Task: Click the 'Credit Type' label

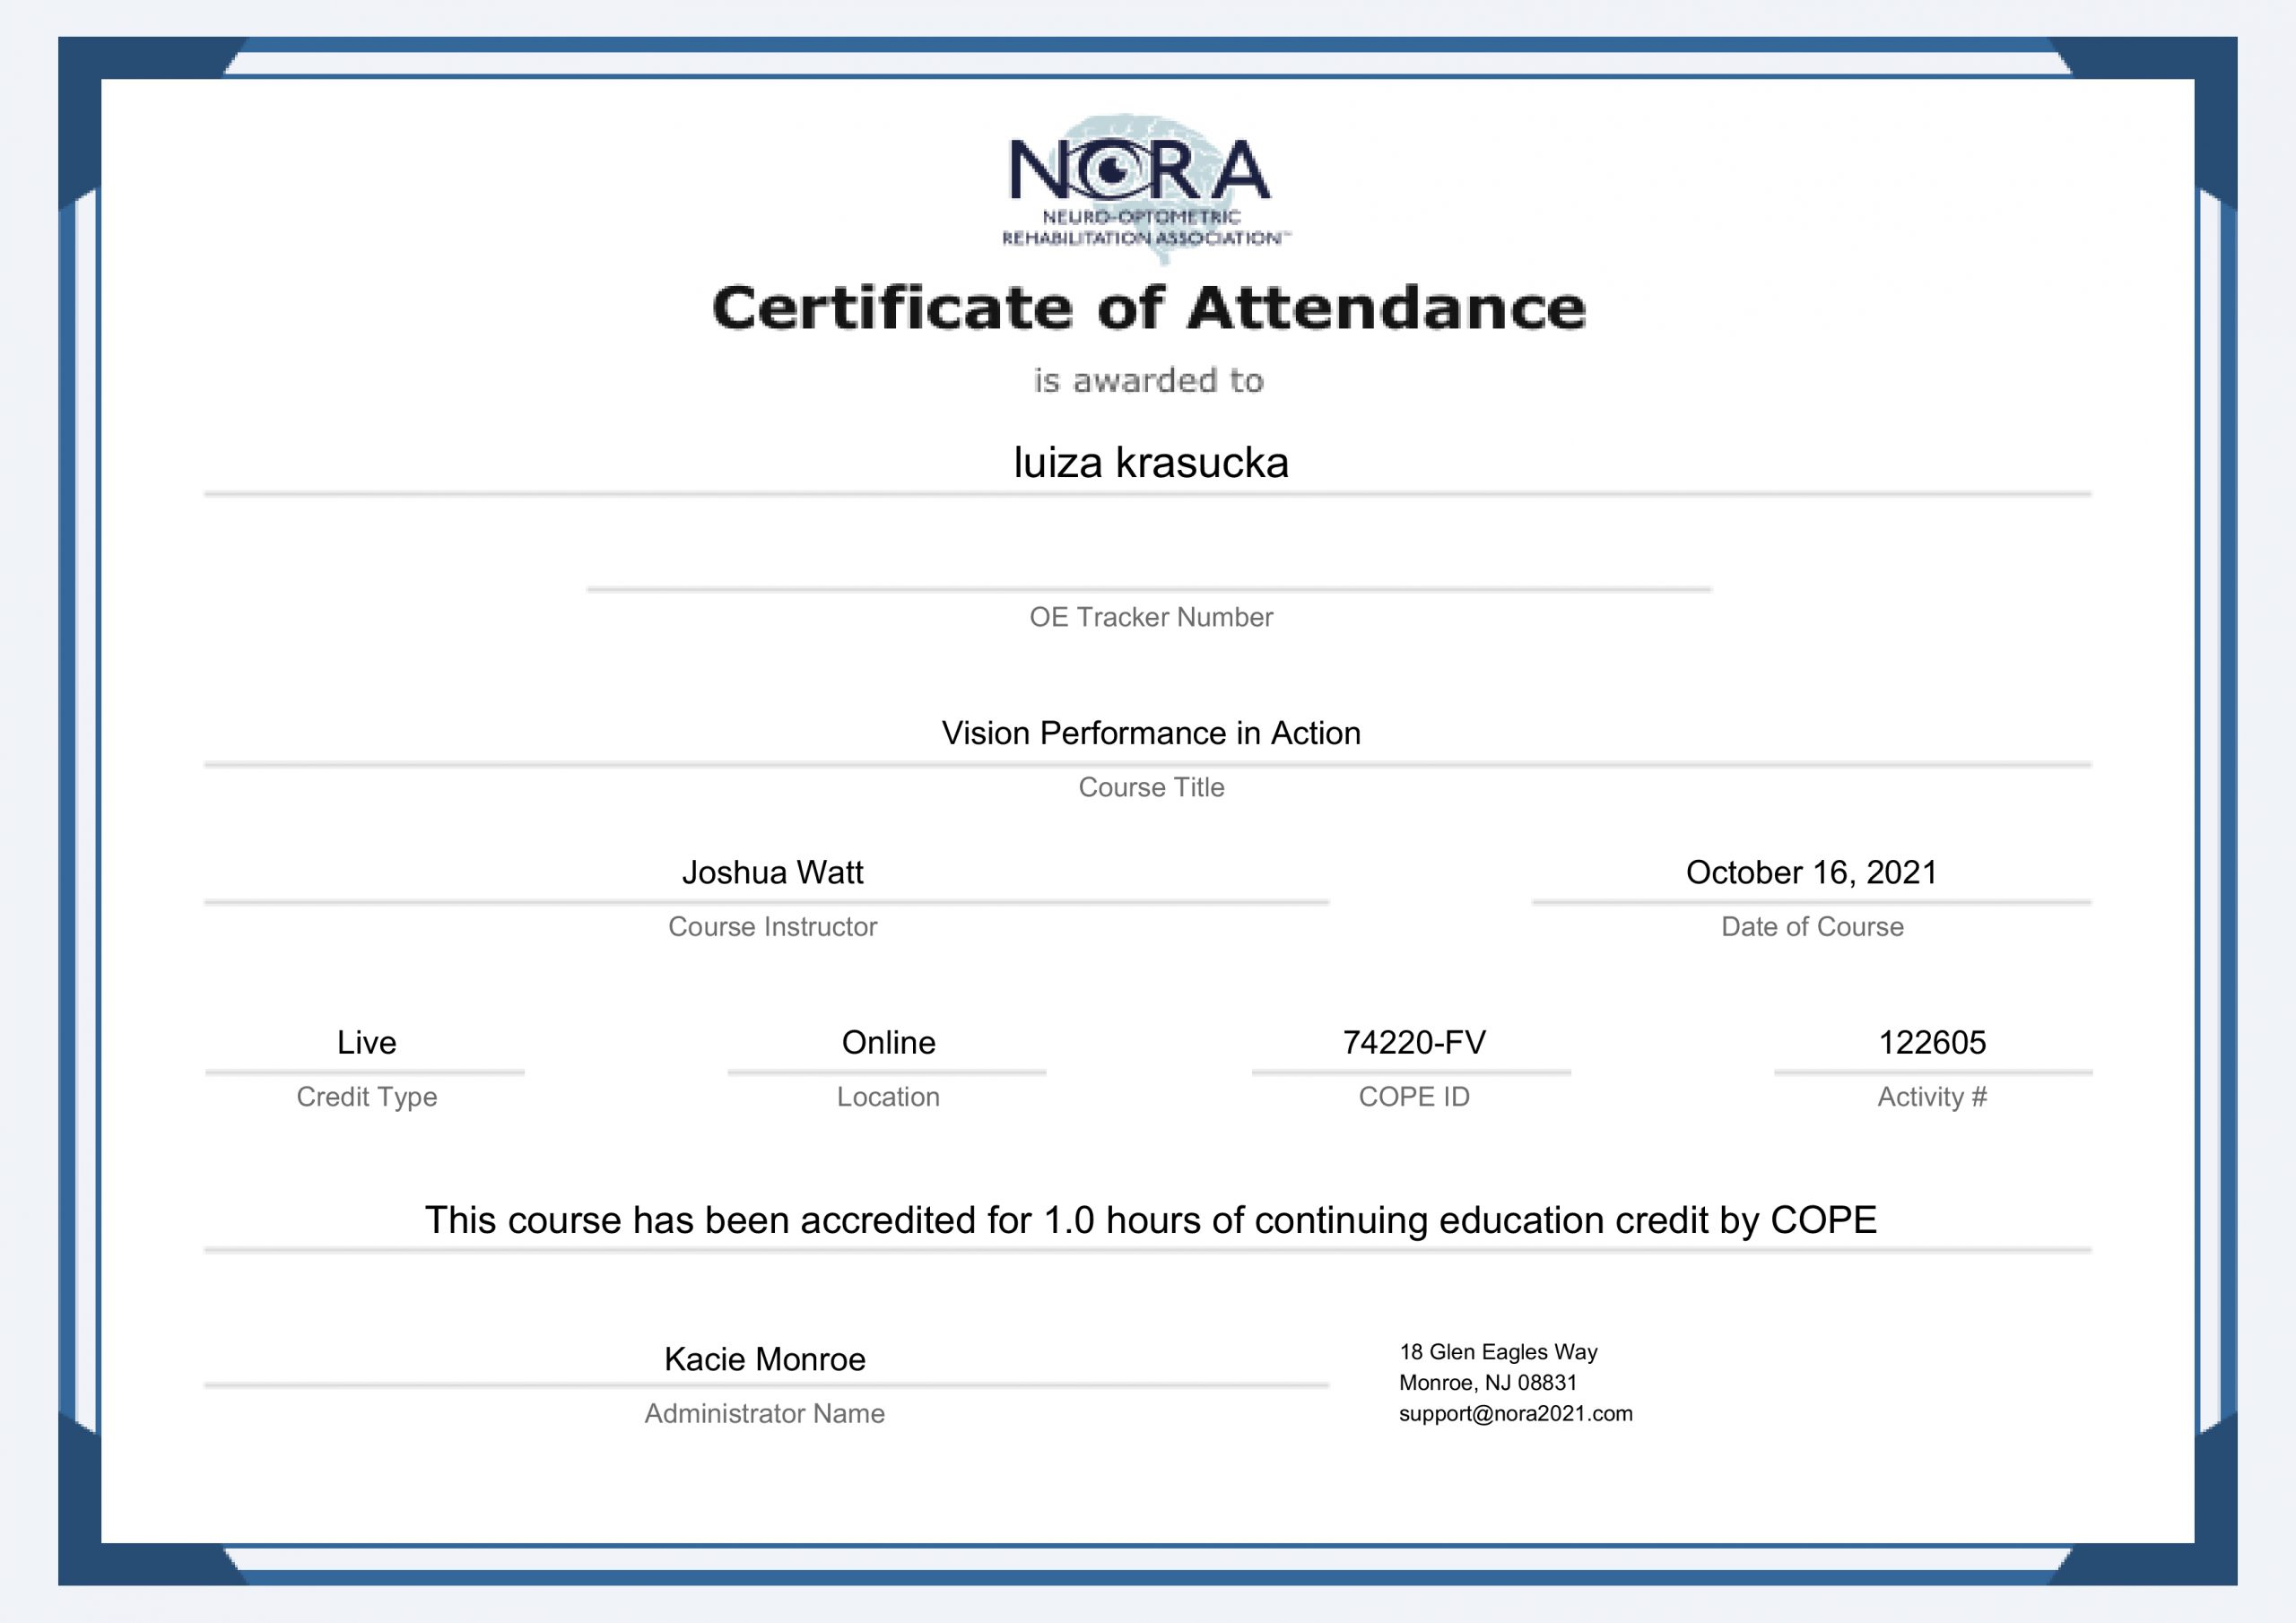Action: coord(366,1097)
